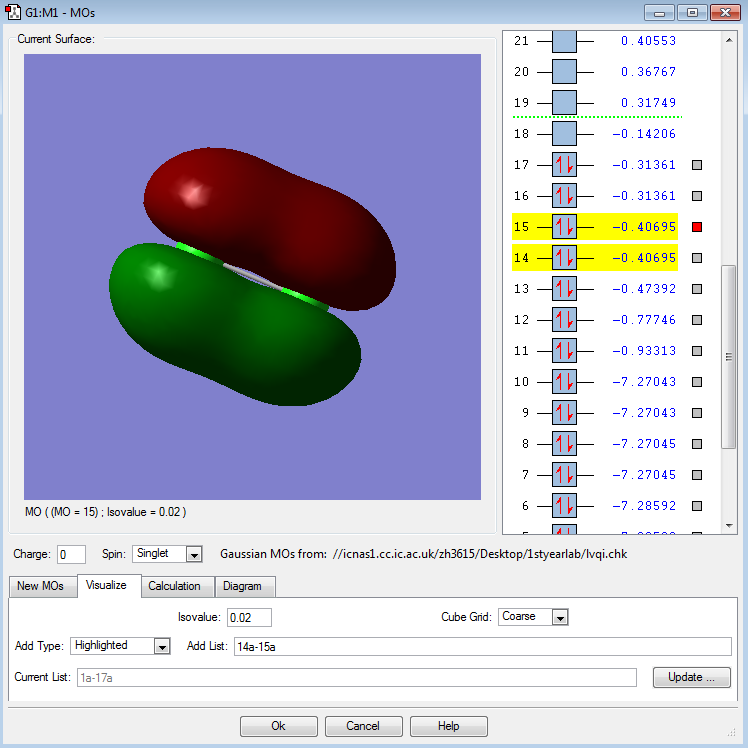748x748 pixels.
Task: Select the empty occupancy box of orbital 19
Action: [564, 103]
